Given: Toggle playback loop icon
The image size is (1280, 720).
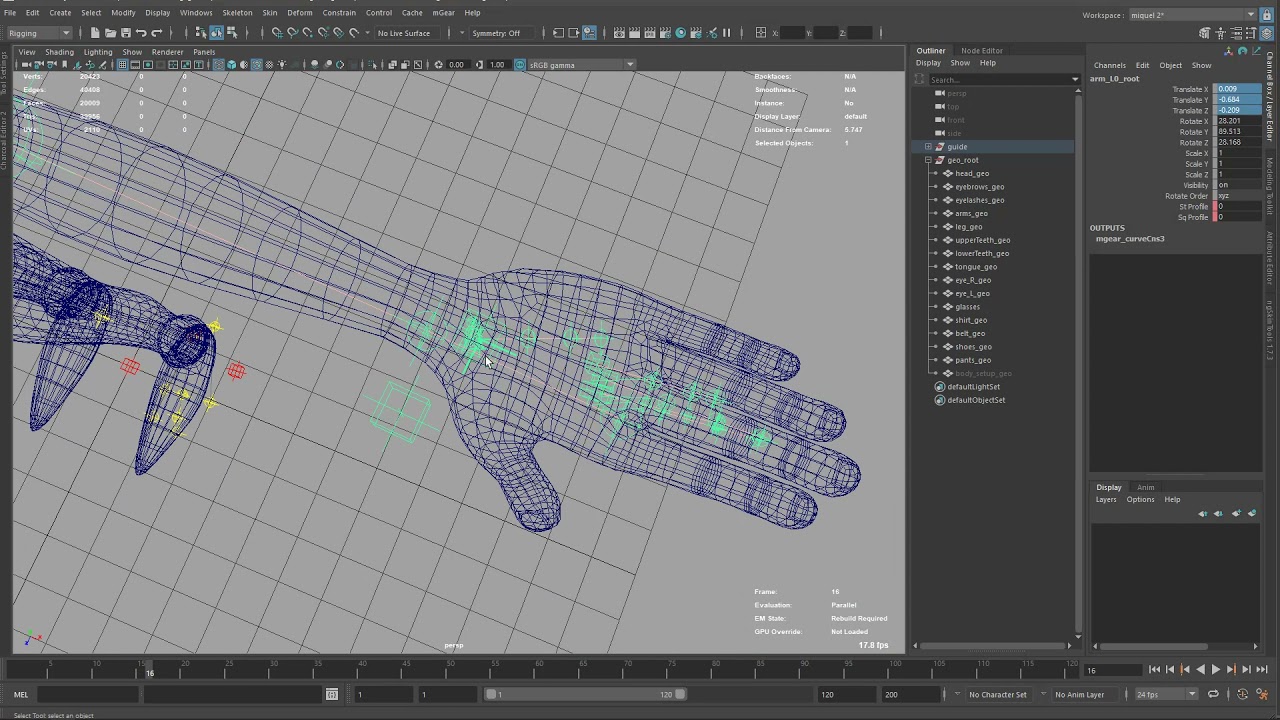Looking at the screenshot, I should point(1213,695).
